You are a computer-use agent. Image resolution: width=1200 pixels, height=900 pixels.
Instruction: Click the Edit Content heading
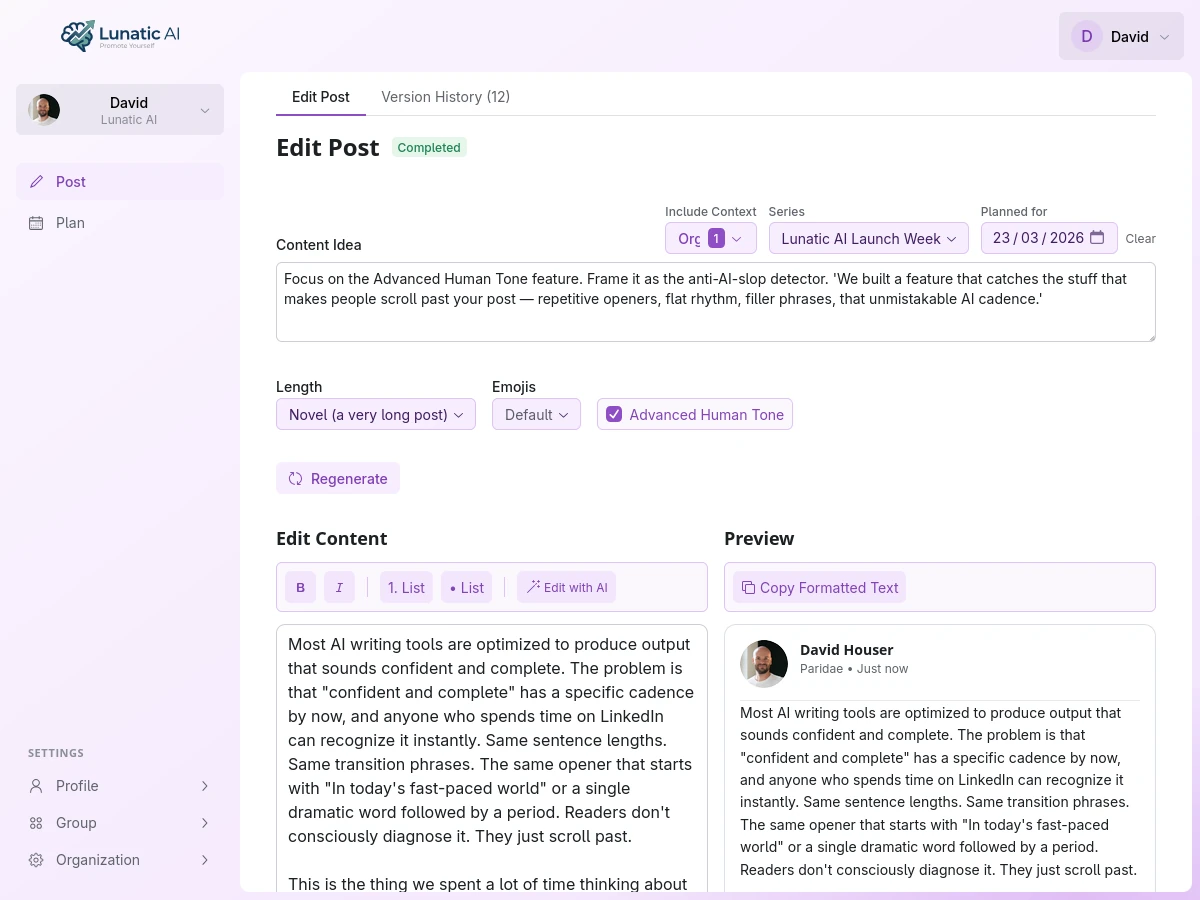[x=332, y=538]
